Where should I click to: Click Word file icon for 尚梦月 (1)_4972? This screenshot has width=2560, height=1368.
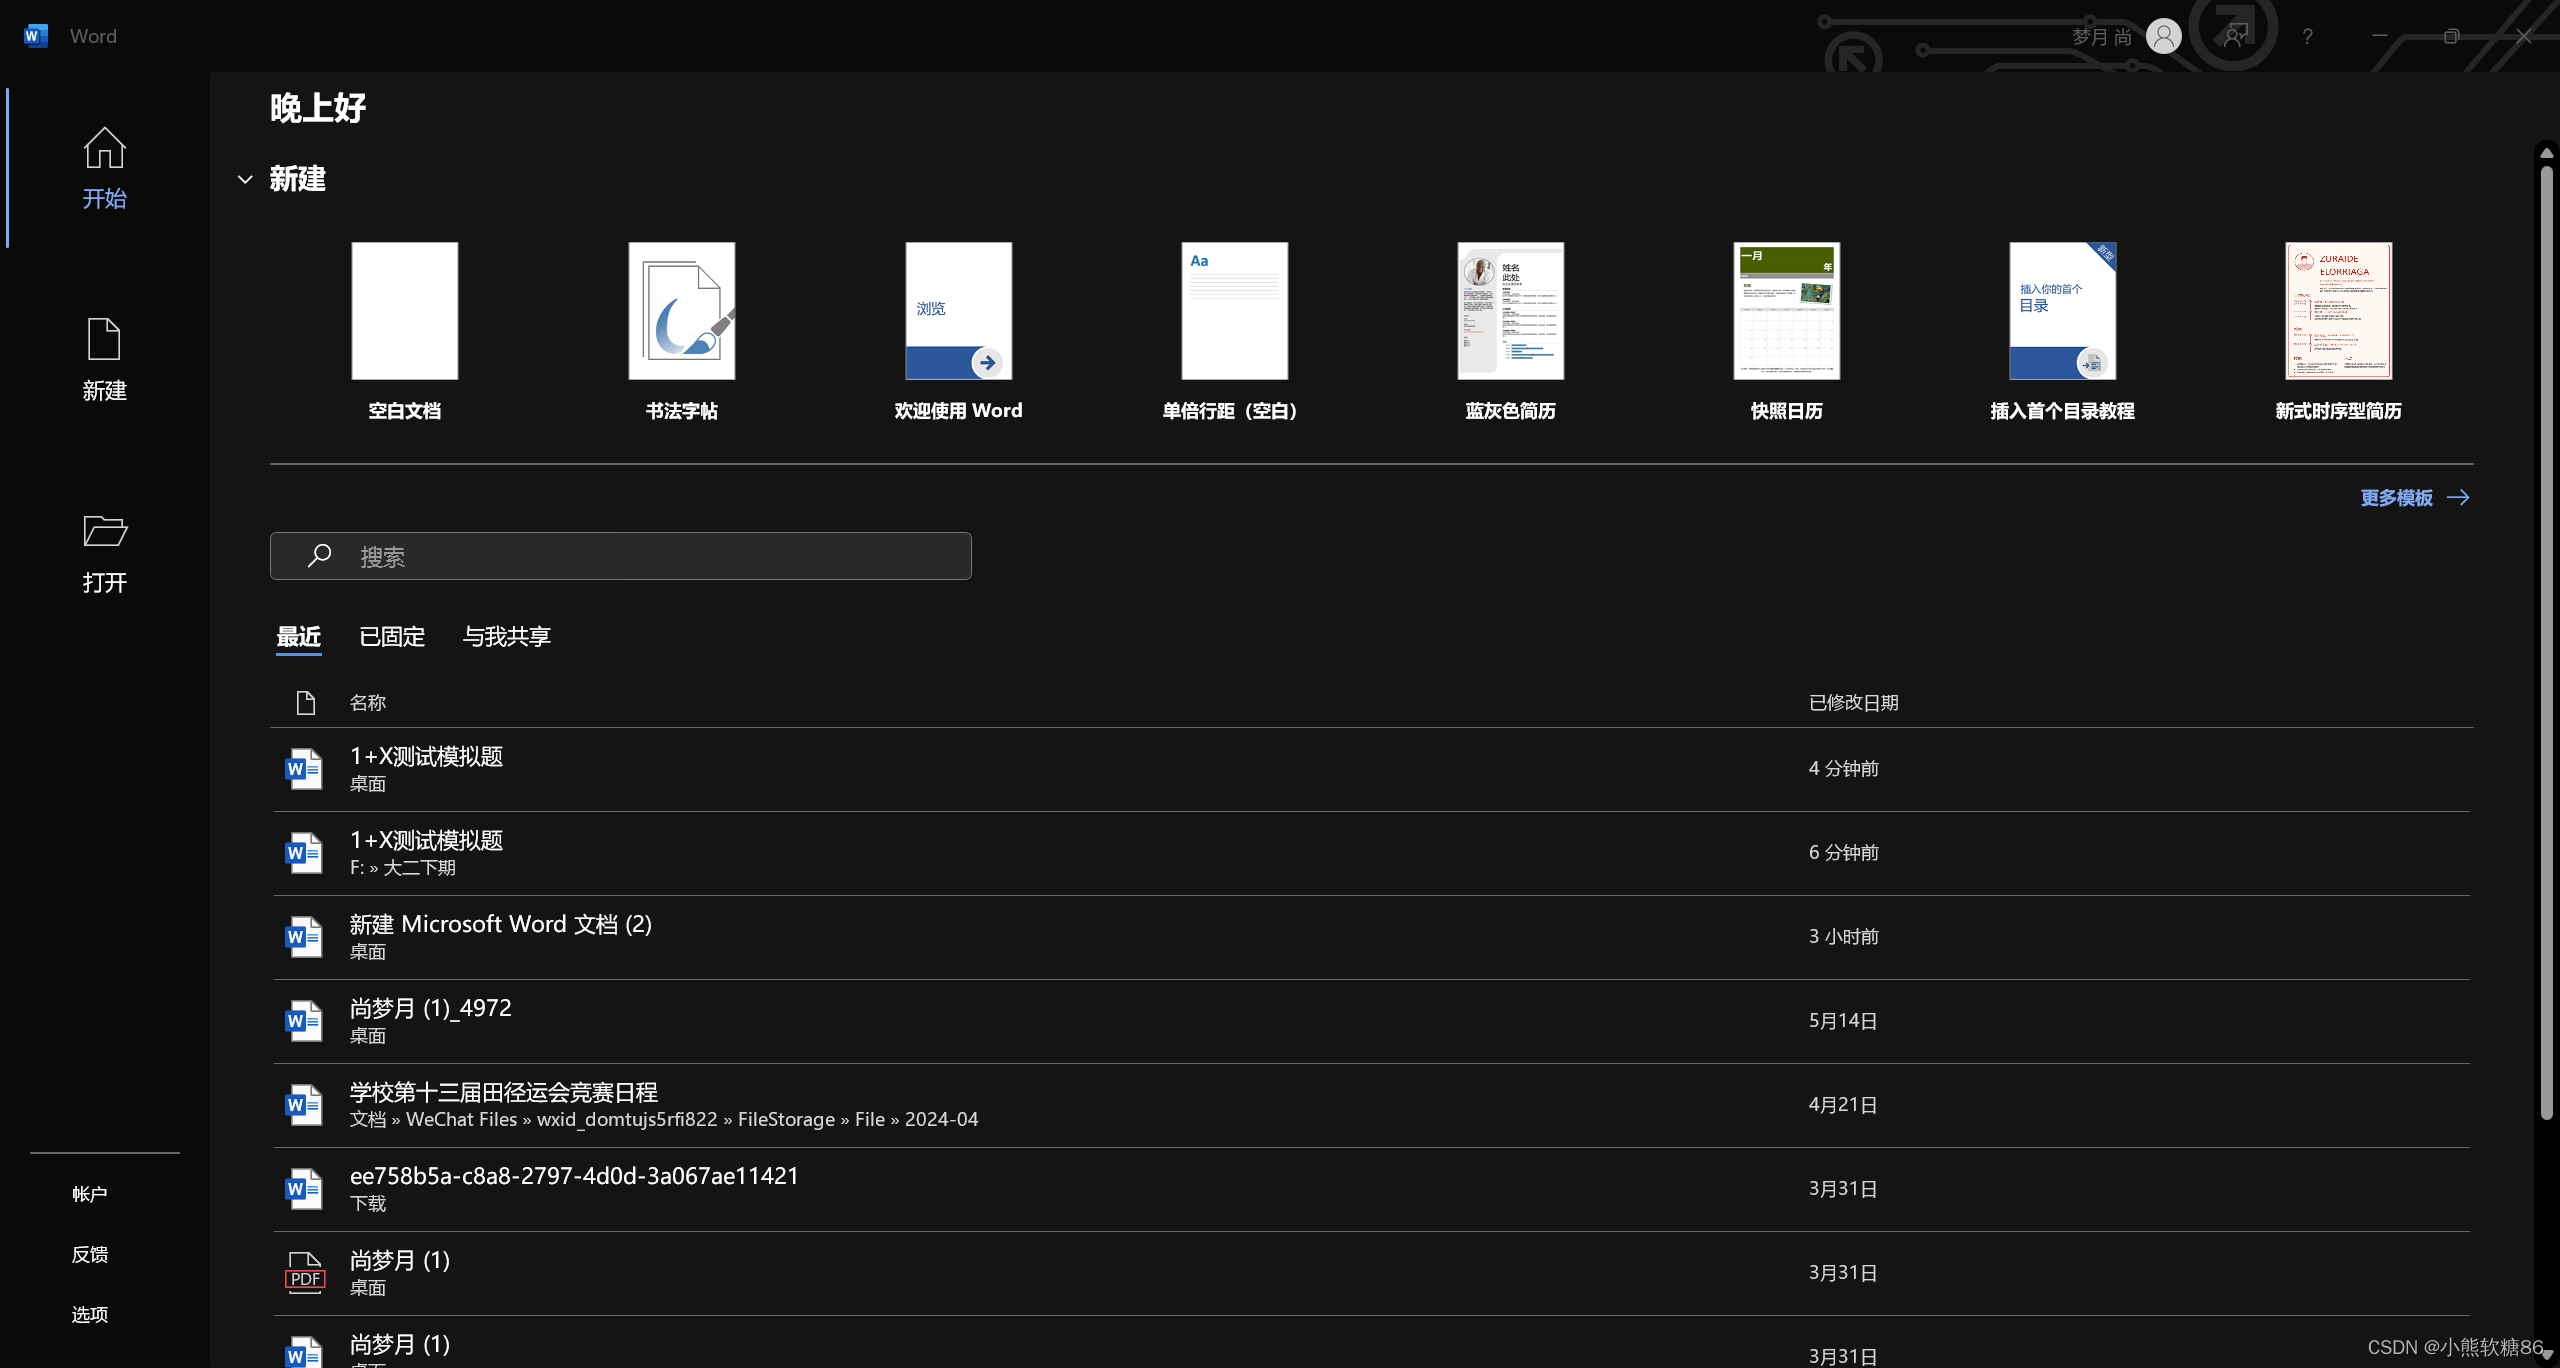[x=304, y=1021]
